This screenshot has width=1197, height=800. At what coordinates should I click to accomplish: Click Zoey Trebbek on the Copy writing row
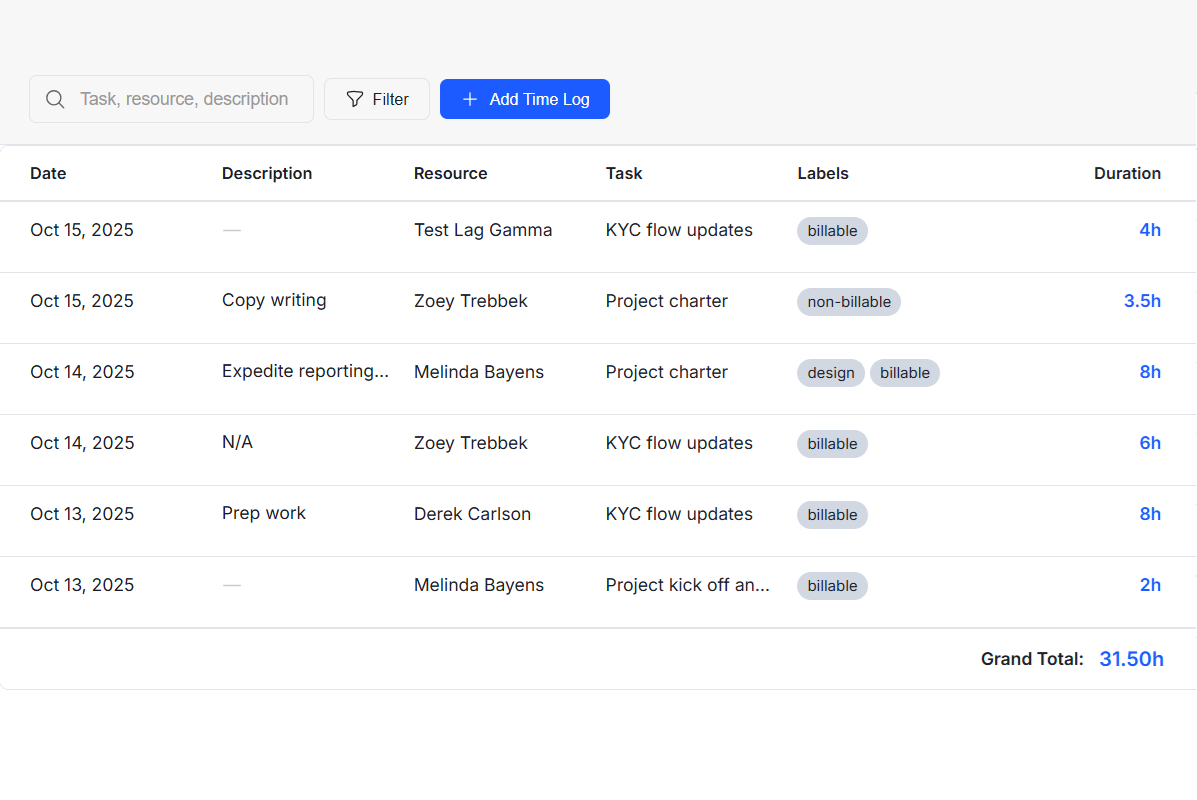470,301
